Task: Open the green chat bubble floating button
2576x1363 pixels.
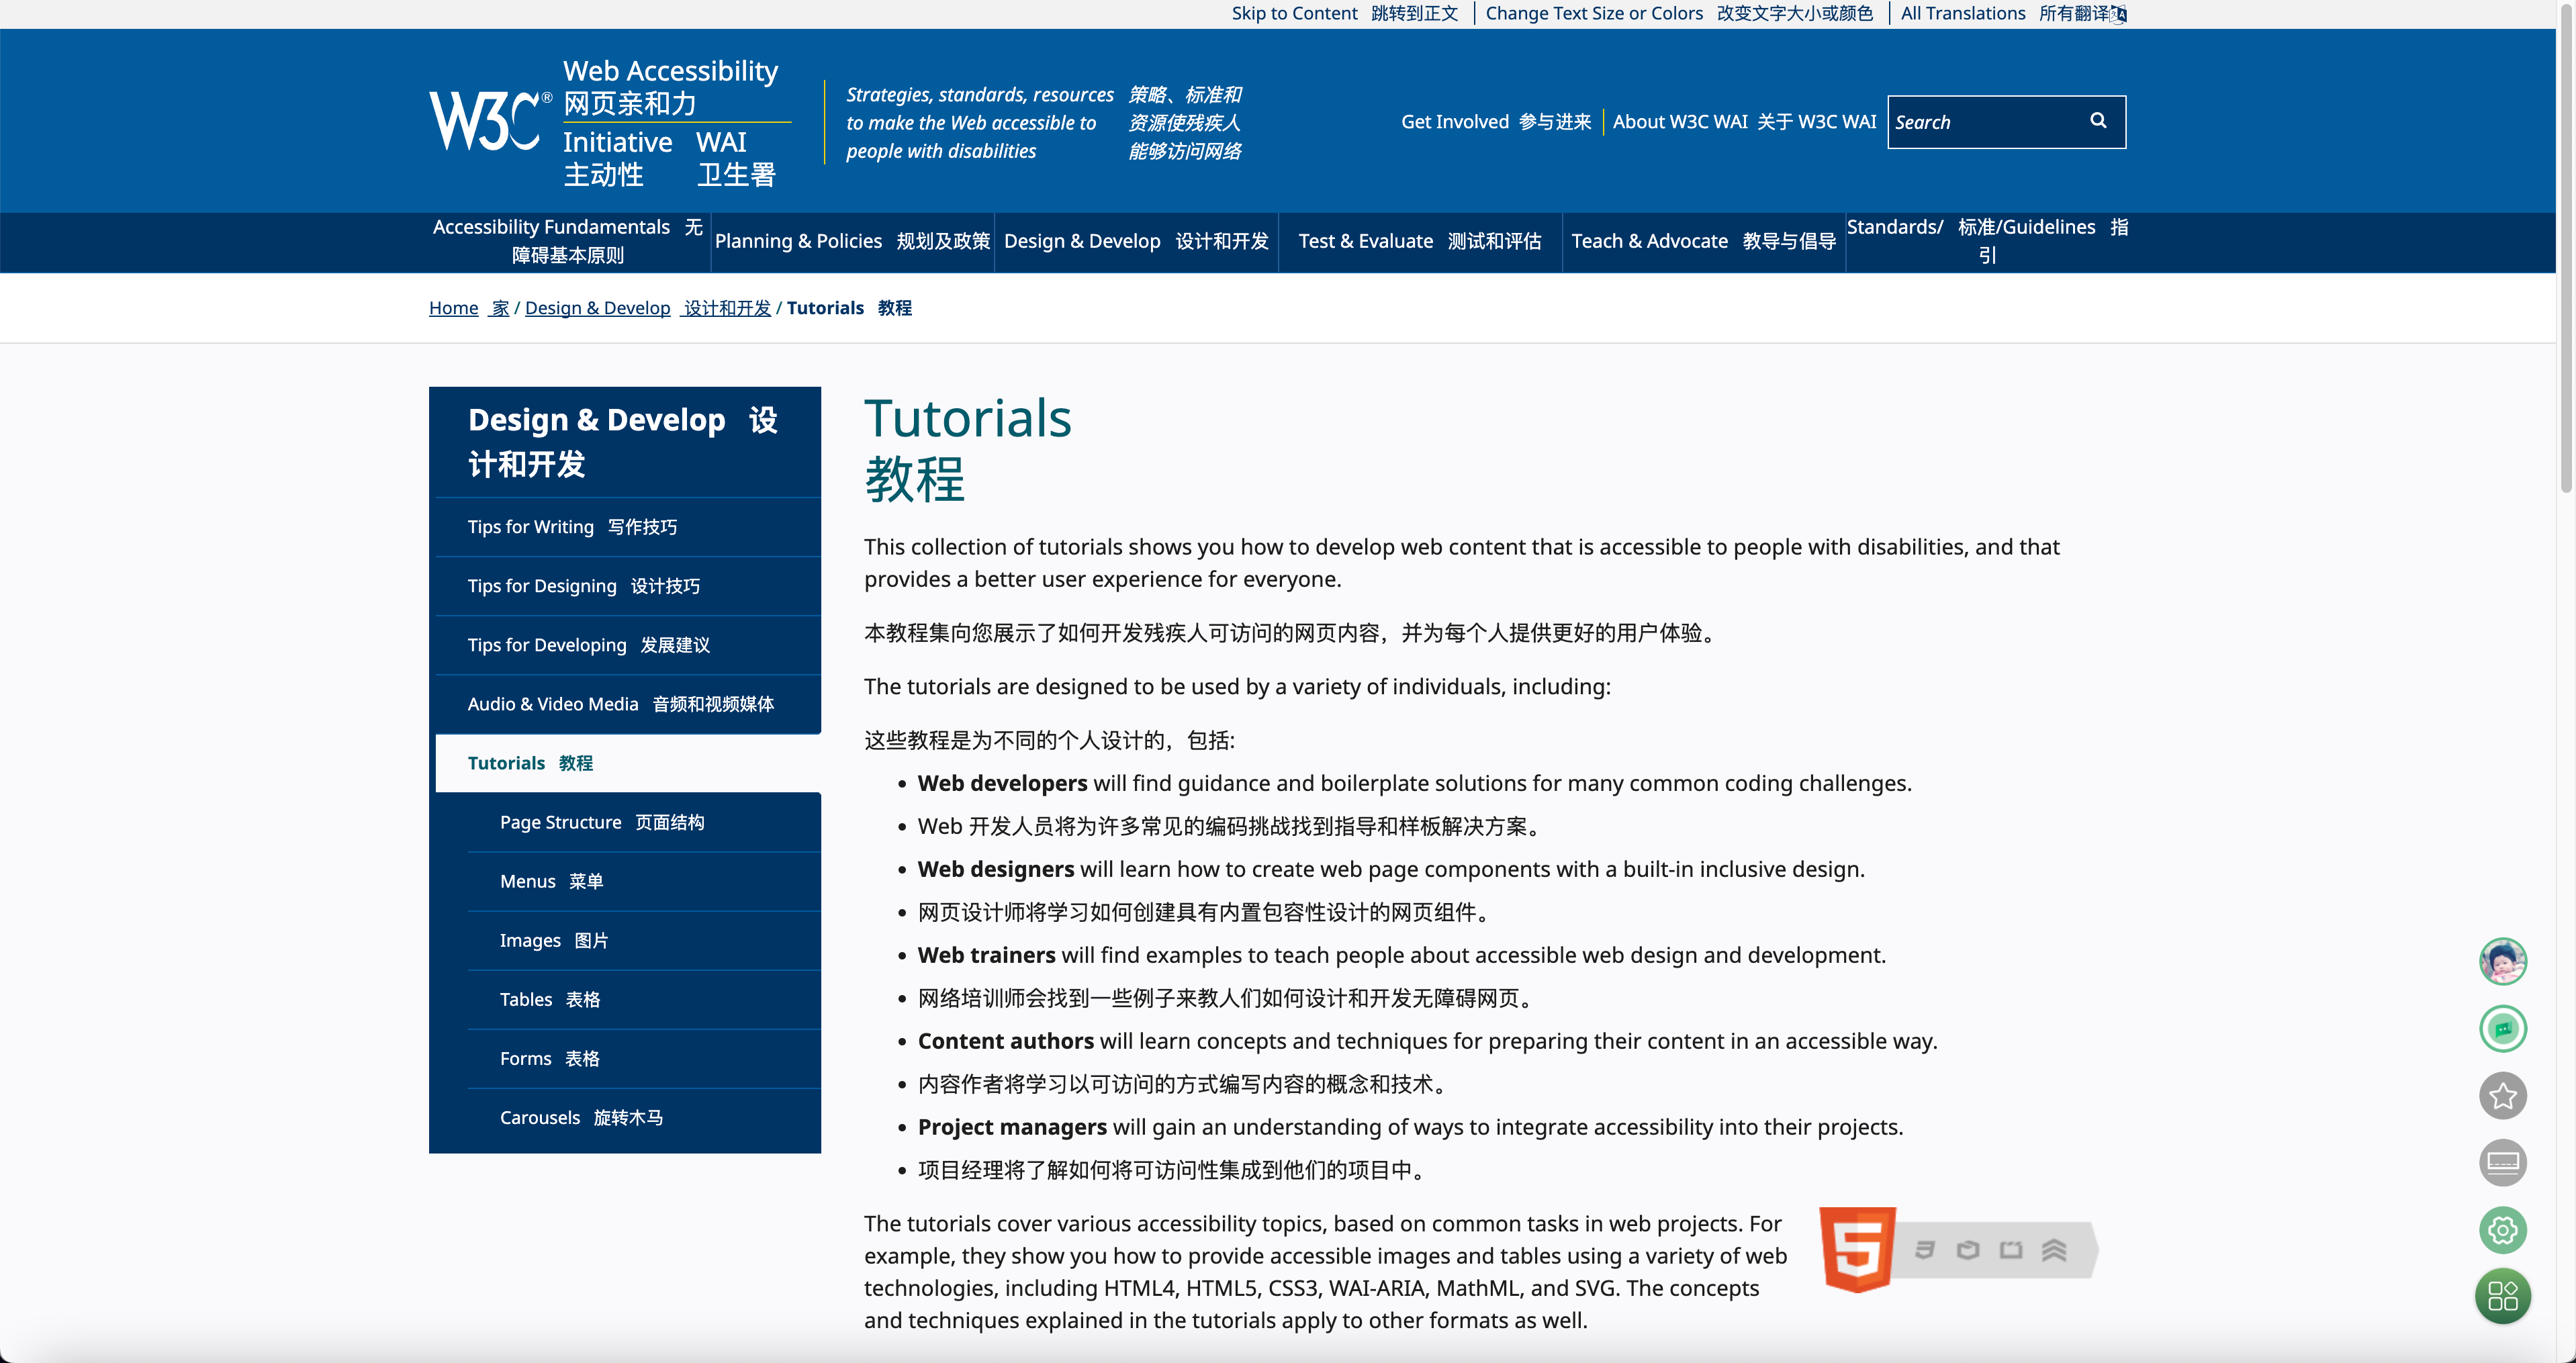Action: pyautogui.click(x=2502, y=1028)
